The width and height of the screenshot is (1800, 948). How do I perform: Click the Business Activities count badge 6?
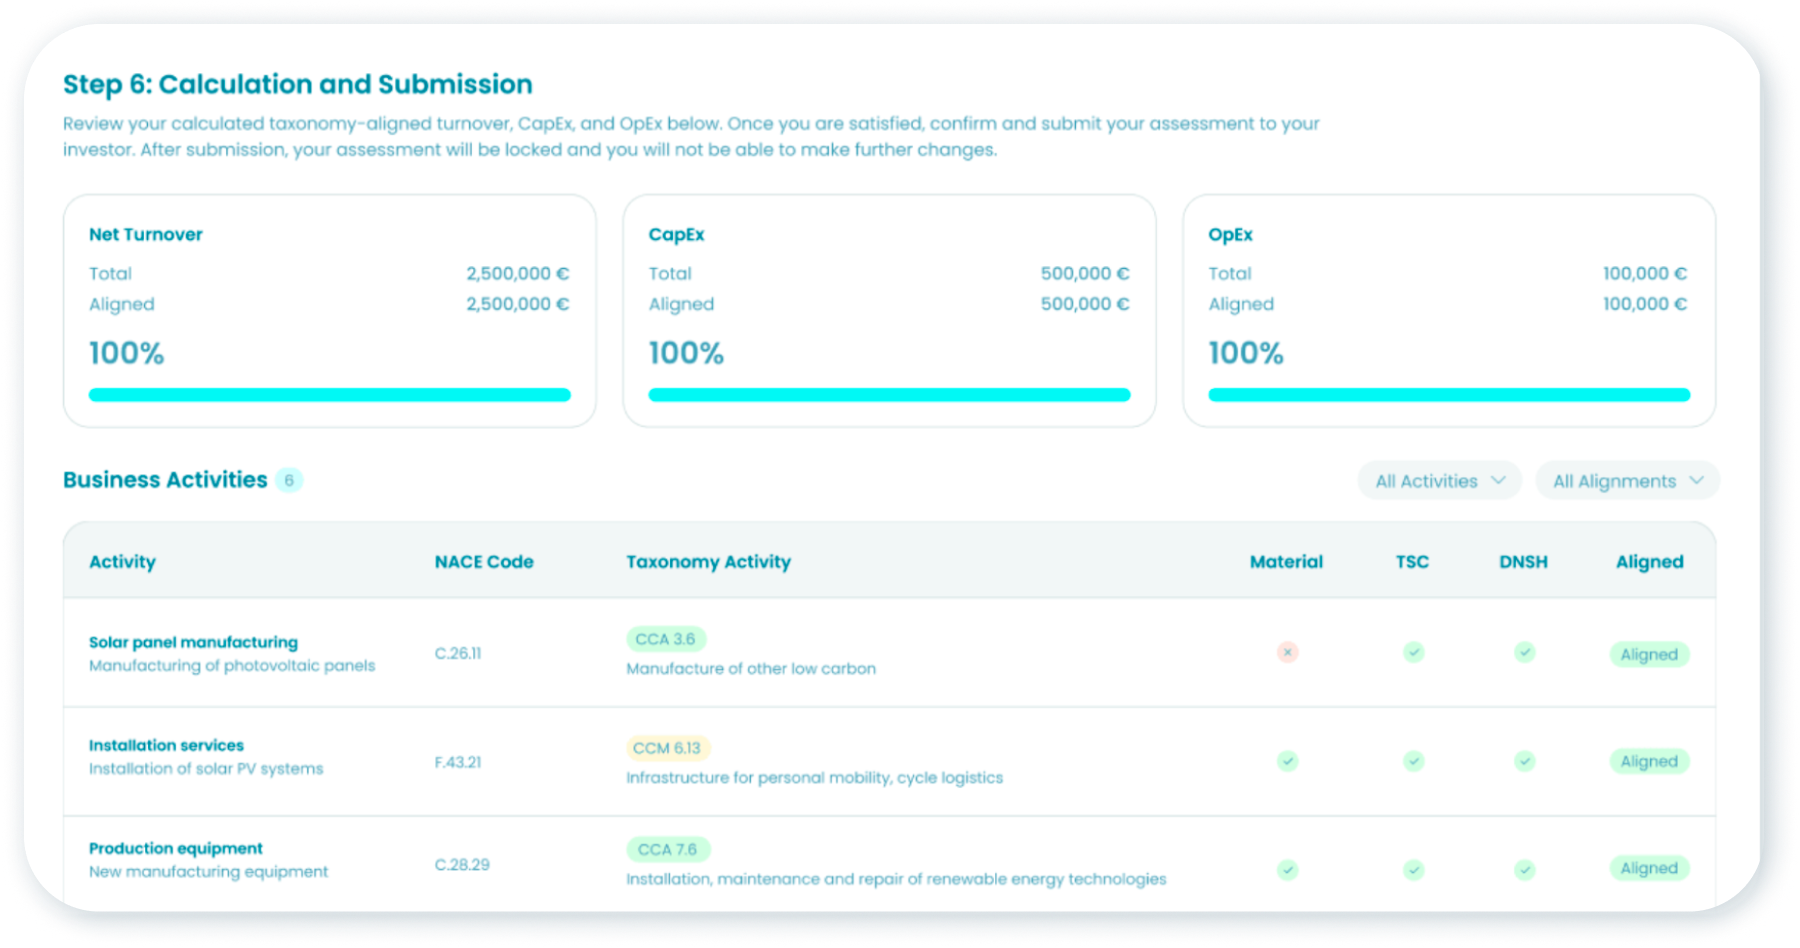pyautogui.click(x=289, y=480)
